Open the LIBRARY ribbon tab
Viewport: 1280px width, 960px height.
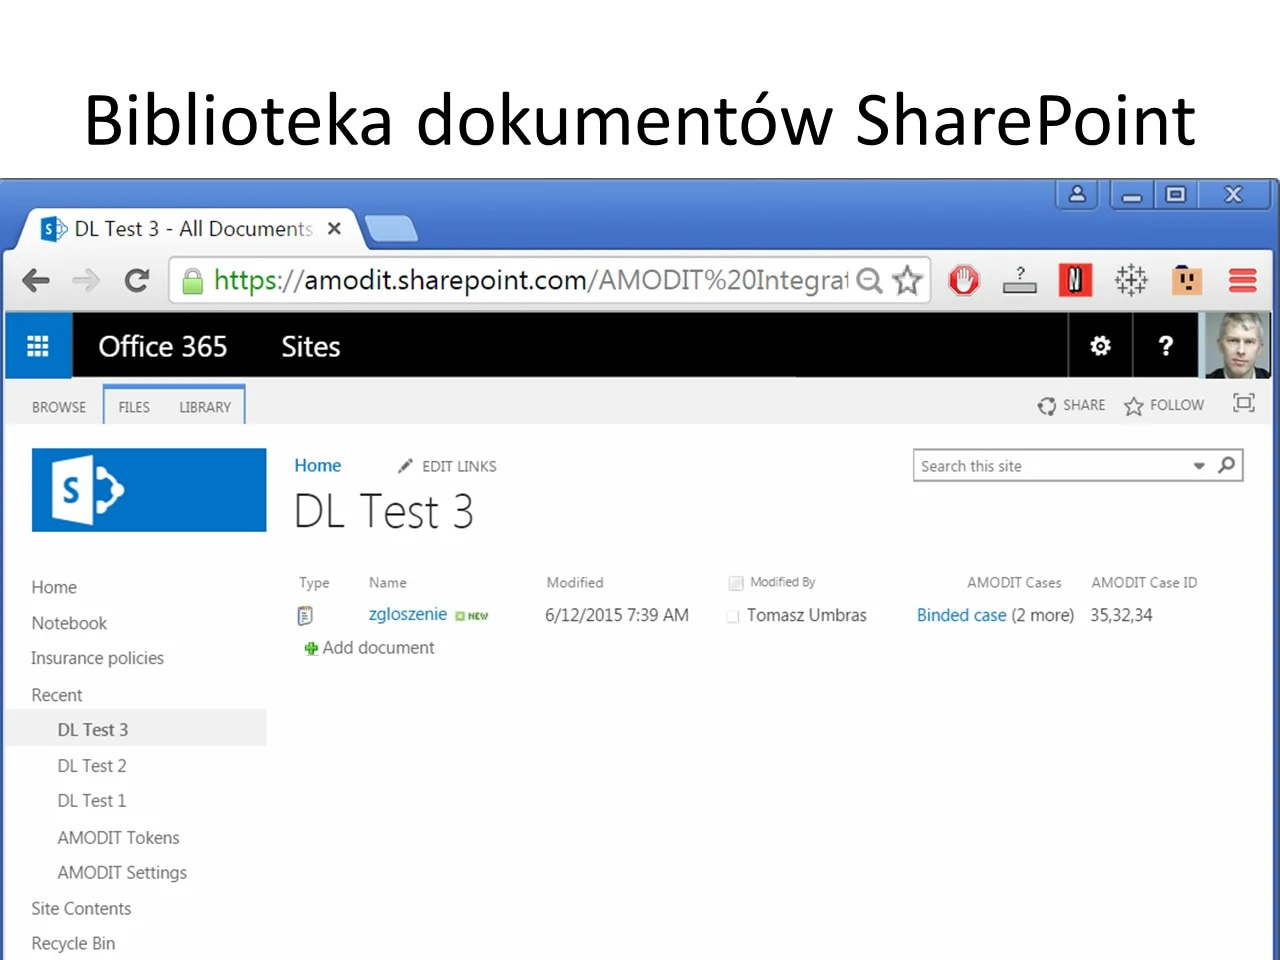[205, 407]
